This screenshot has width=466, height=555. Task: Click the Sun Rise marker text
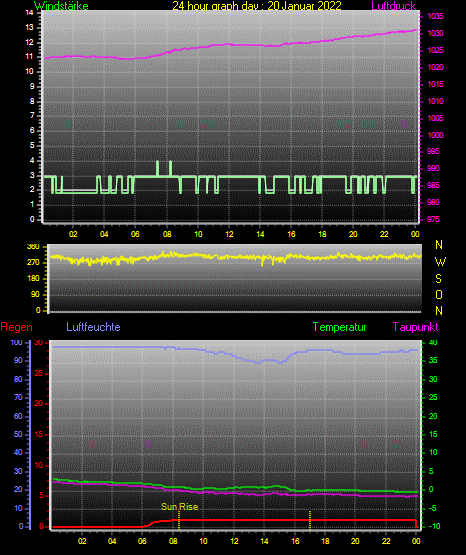coord(179,507)
